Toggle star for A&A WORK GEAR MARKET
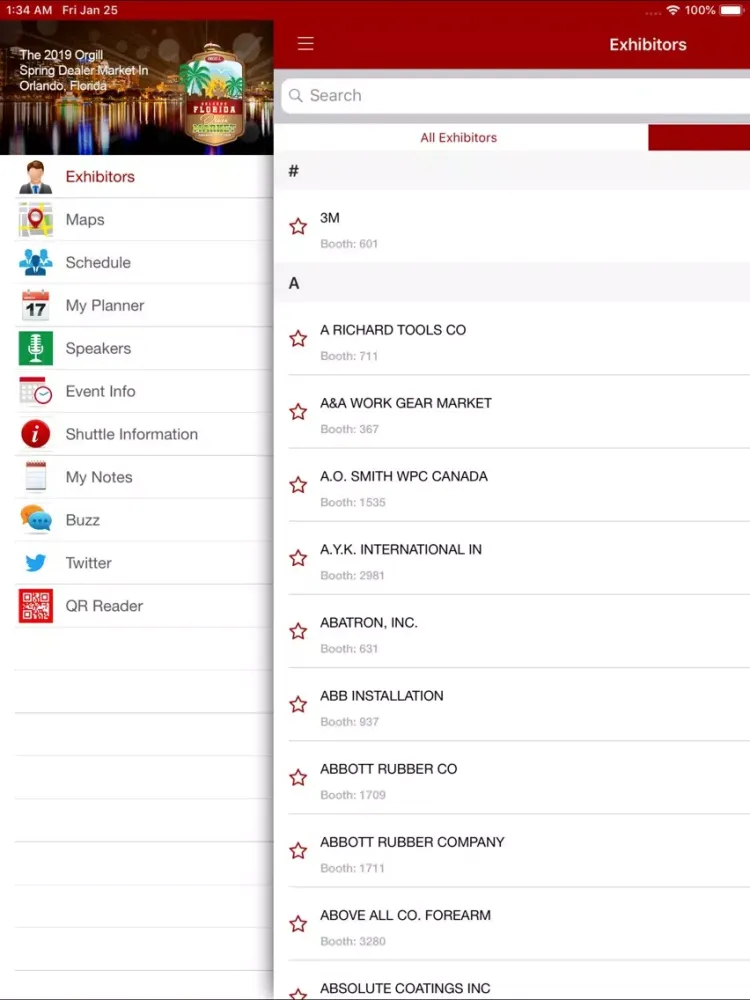 [x=298, y=411]
